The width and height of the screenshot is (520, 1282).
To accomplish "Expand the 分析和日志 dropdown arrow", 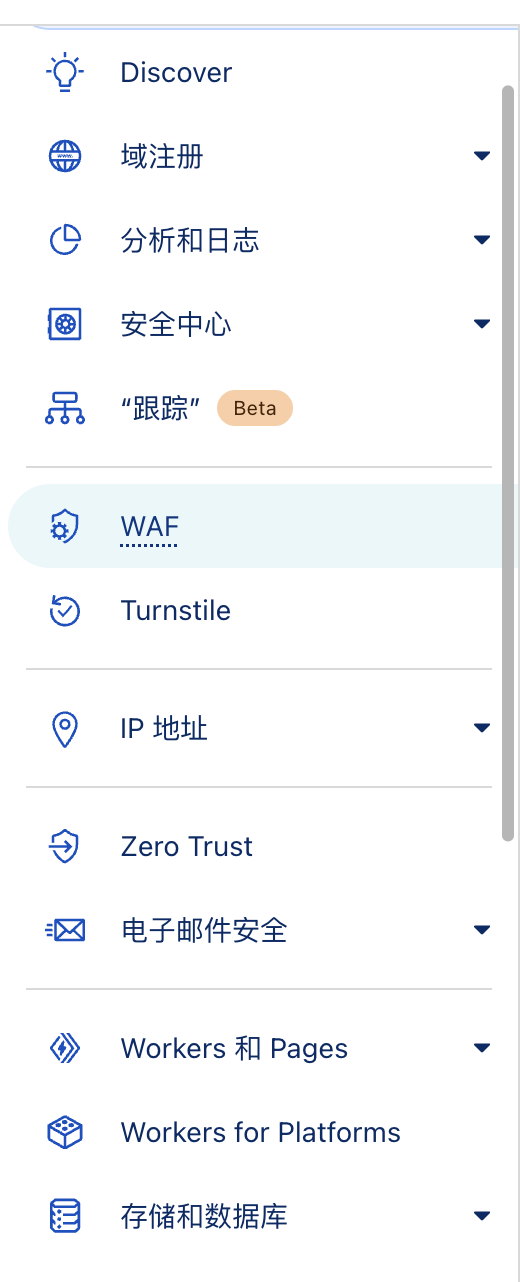I will point(482,240).
